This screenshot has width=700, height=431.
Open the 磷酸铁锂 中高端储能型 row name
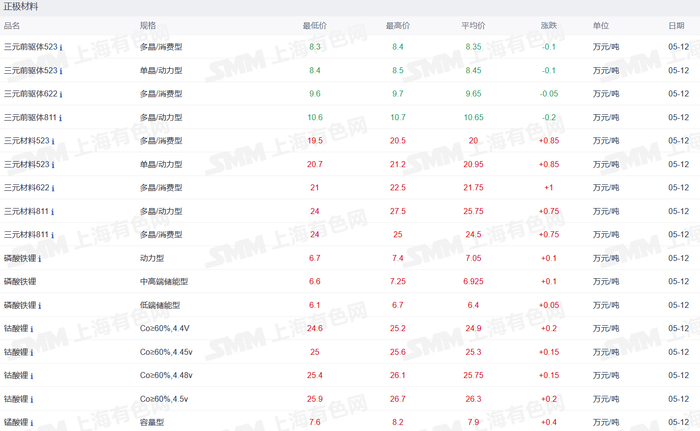click(x=20, y=281)
